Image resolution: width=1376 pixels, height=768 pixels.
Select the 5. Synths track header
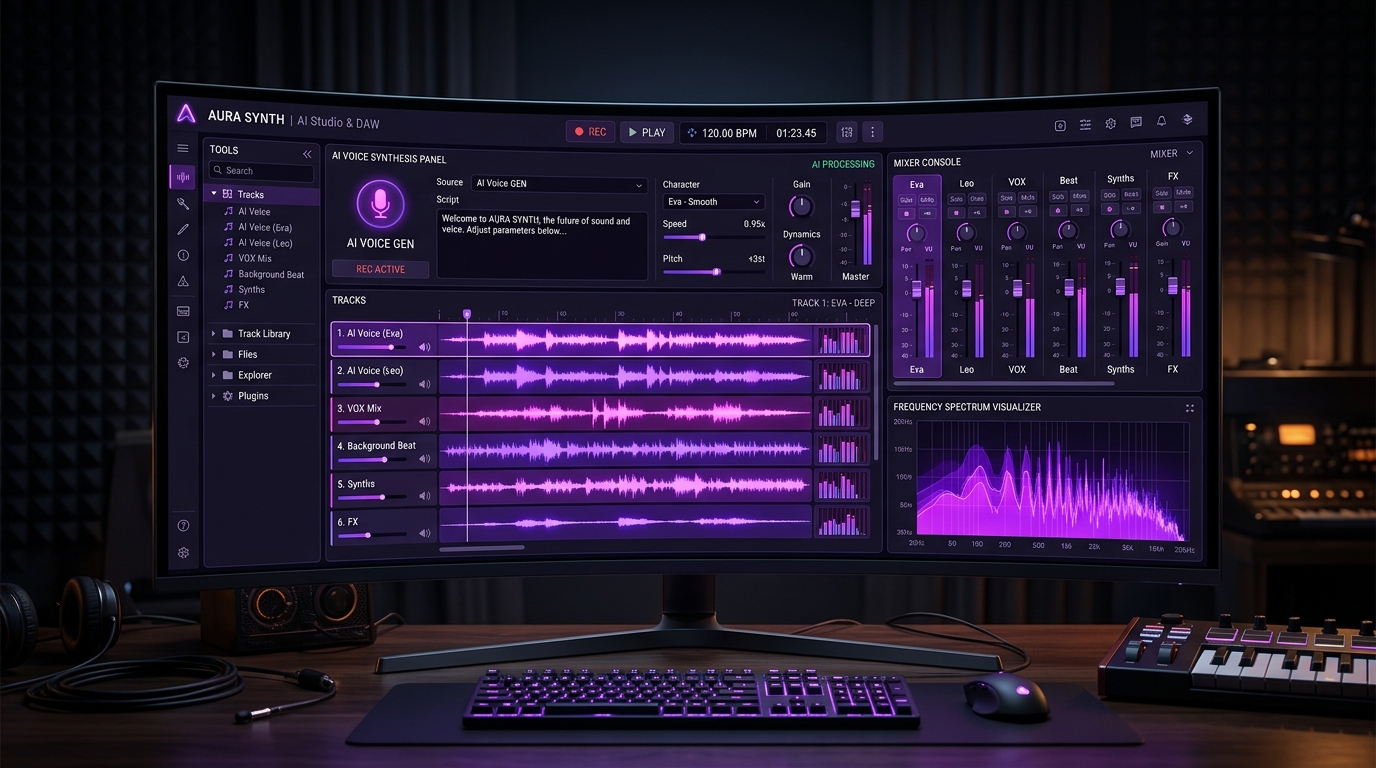point(384,491)
